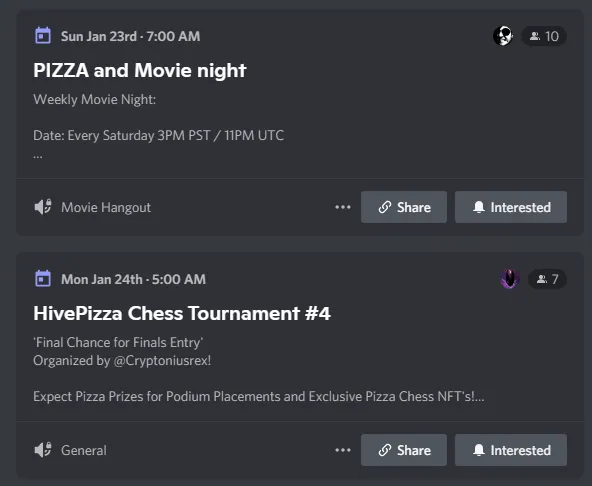Click calendar icon beside Sun Jan 23rd
Screen dimensions: 592x486
pos(43,36)
